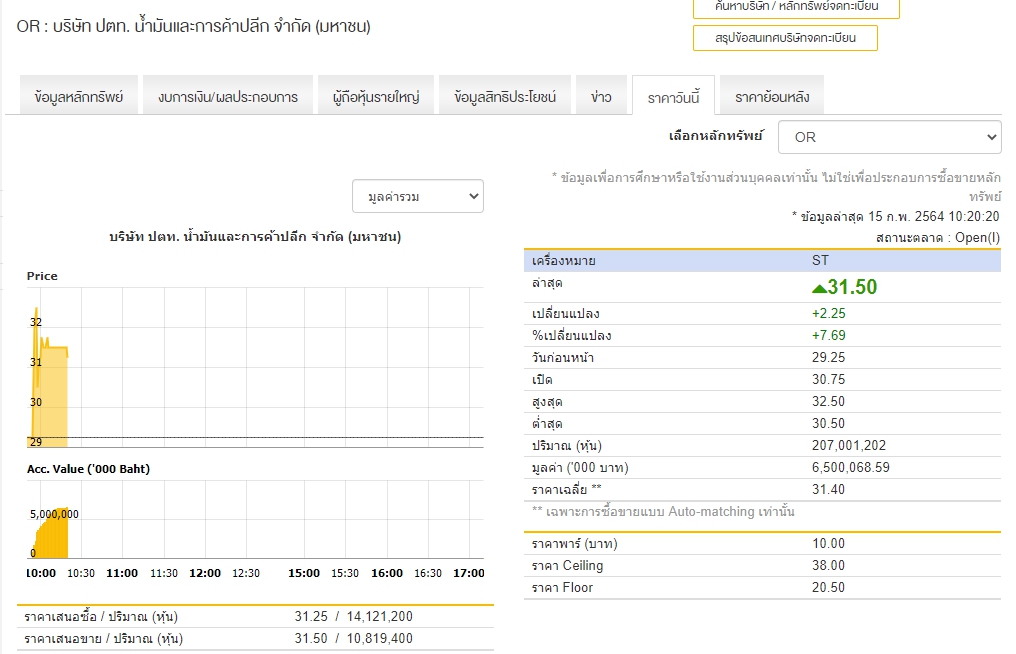Click Floor price value 20.50

click(828, 587)
